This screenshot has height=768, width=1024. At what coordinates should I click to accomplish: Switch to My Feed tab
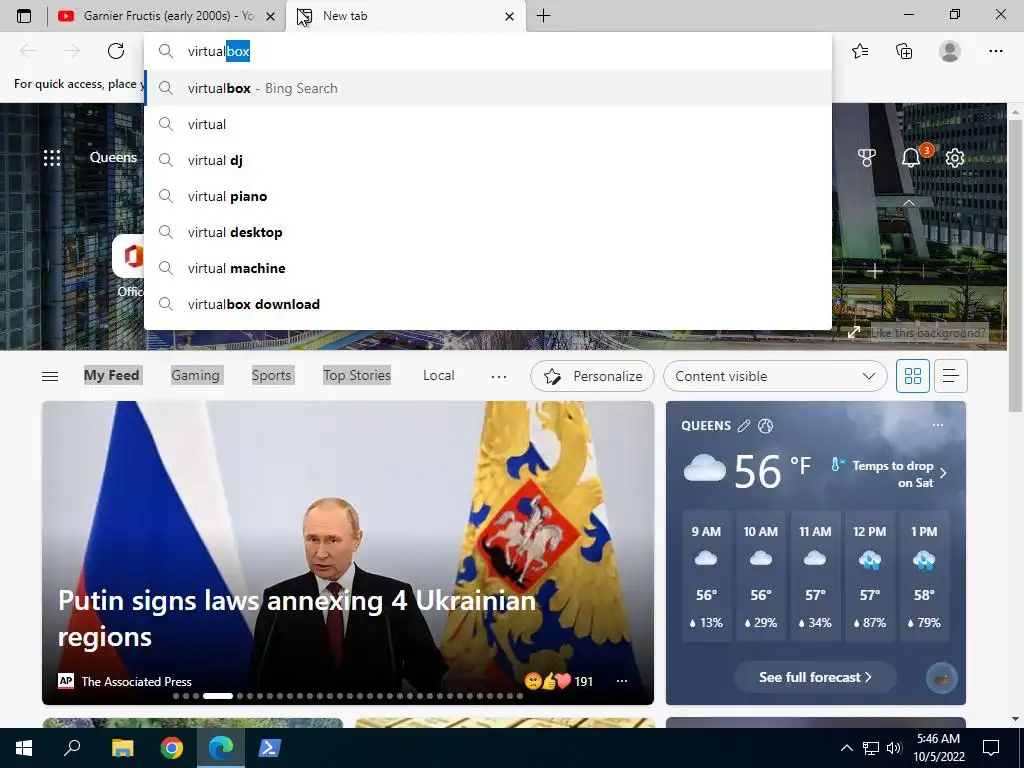(111, 376)
